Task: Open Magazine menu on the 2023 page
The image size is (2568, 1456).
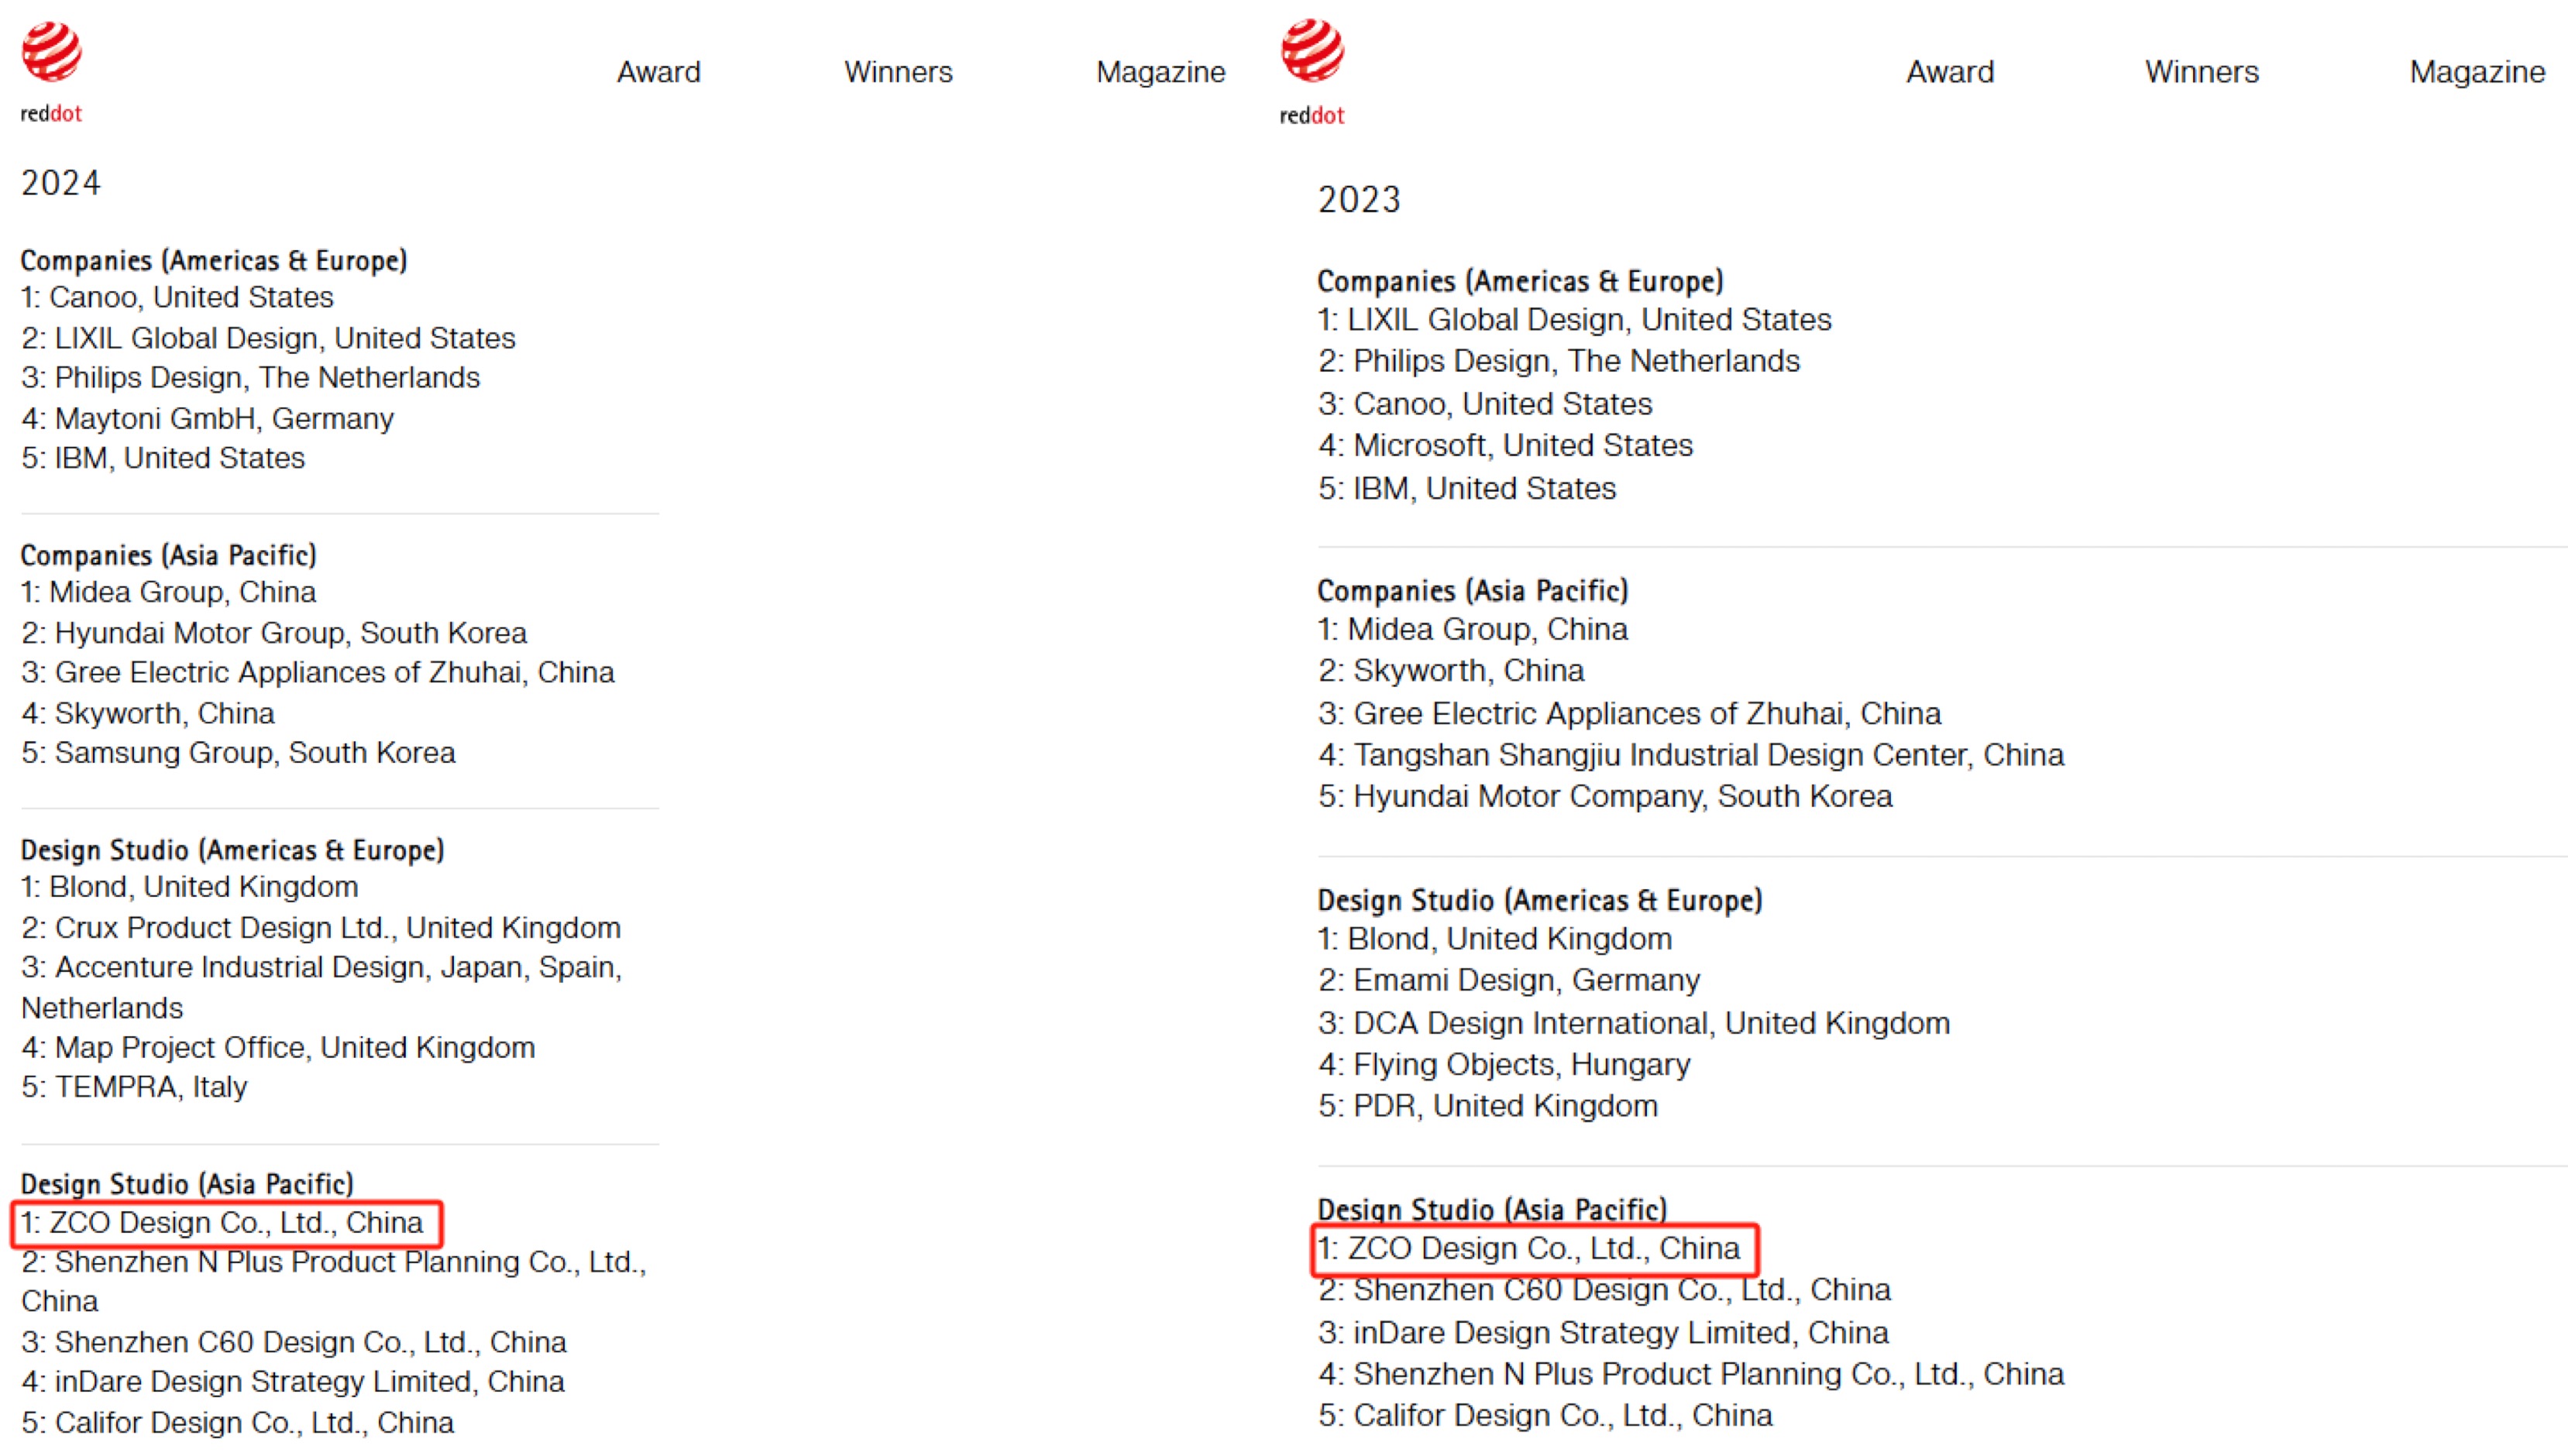Action: (x=2477, y=72)
